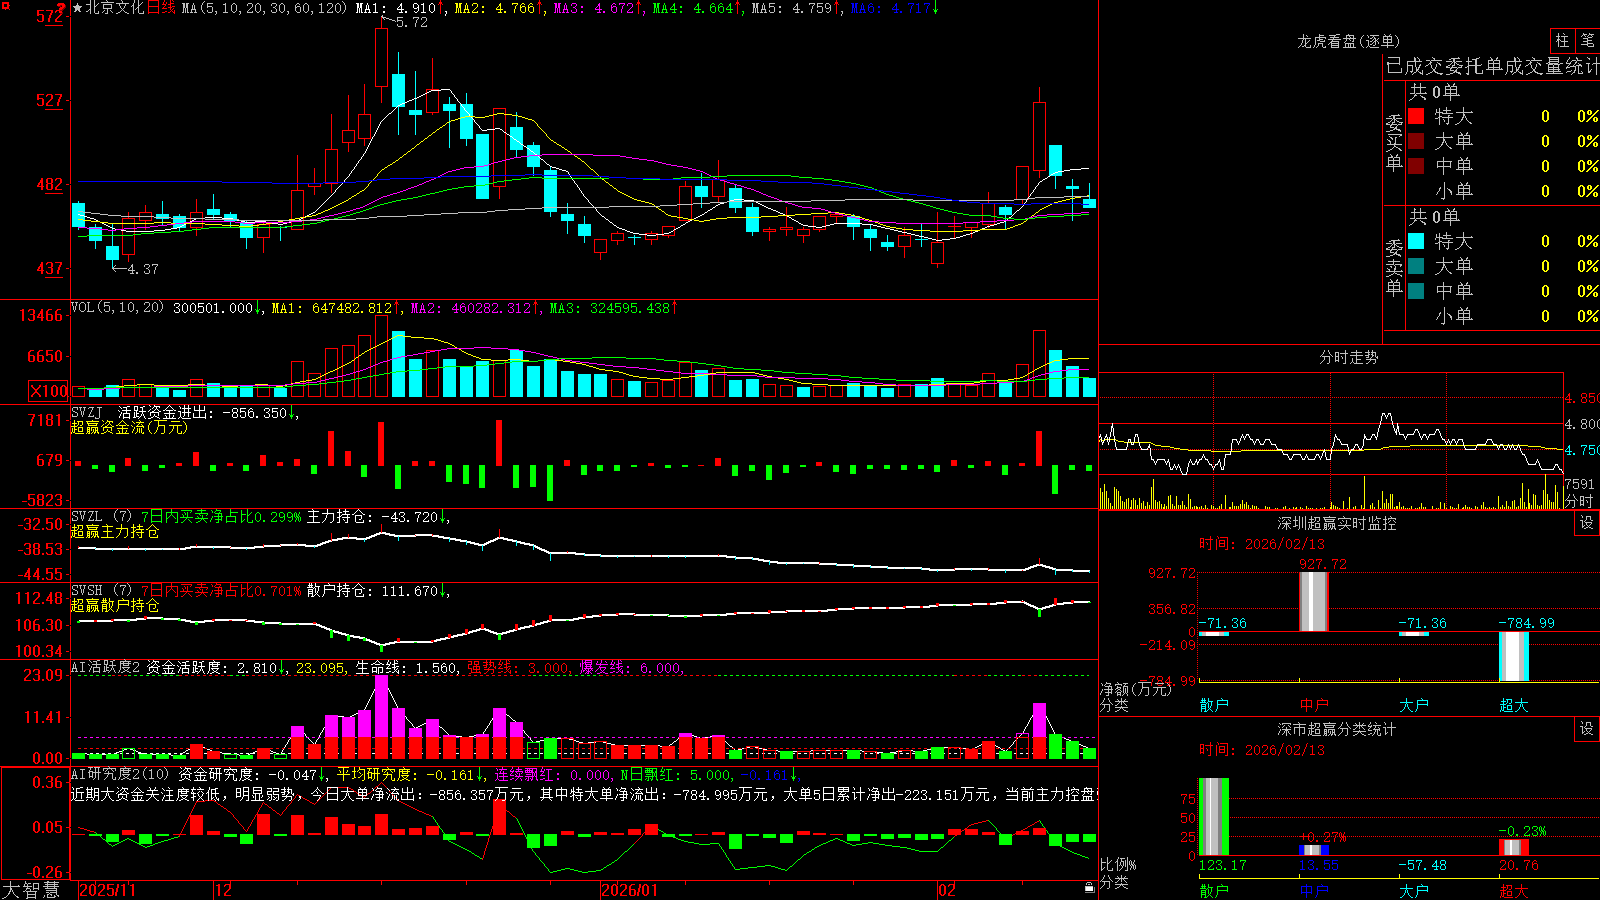Click the 超赢散户持仓 legend label
The width and height of the screenshot is (1600, 900).
[115, 606]
